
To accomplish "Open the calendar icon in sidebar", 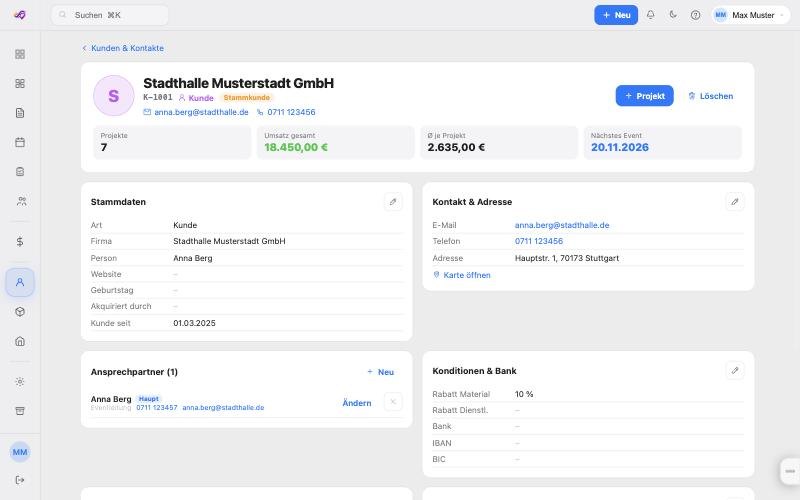I will [x=20, y=142].
